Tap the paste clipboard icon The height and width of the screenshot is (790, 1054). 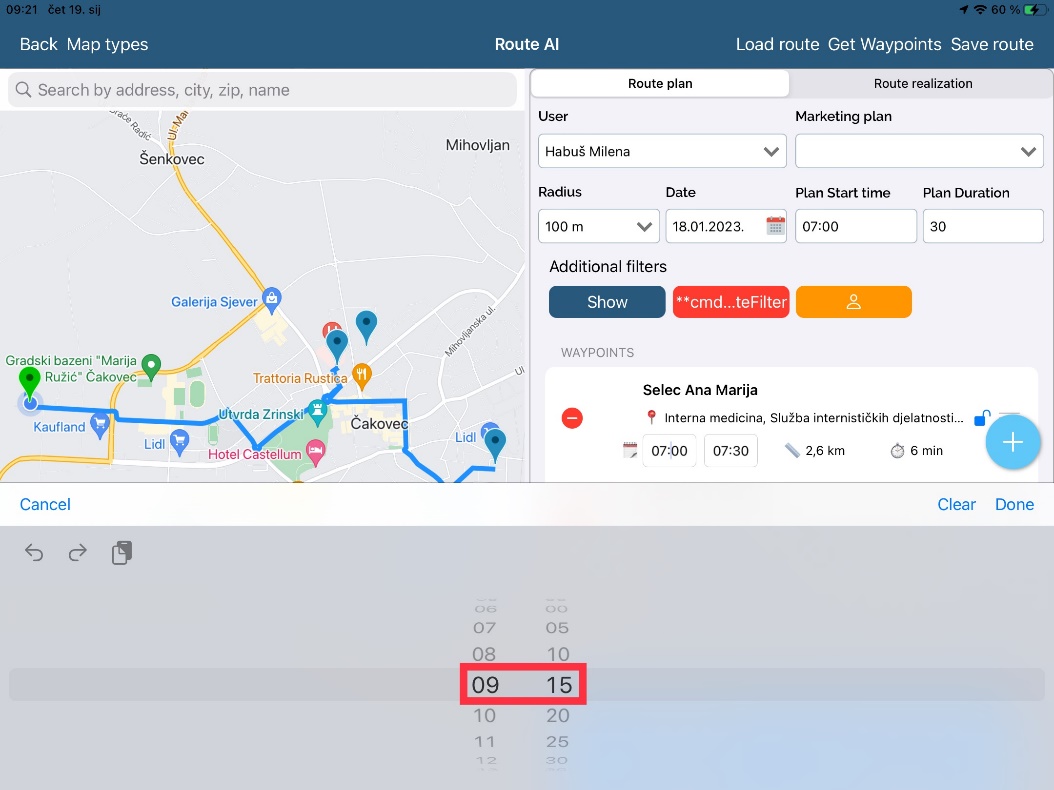(x=122, y=553)
